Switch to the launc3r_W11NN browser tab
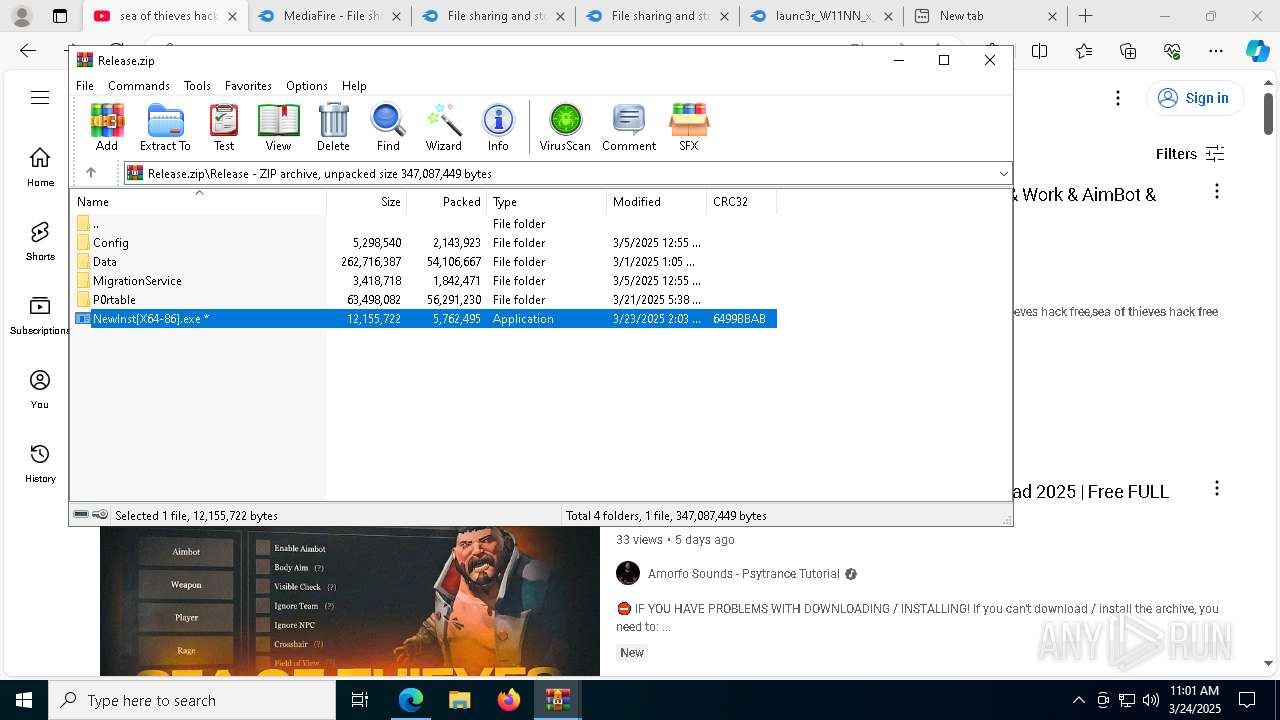This screenshot has height=720, width=1280. click(x=822, y=16)
